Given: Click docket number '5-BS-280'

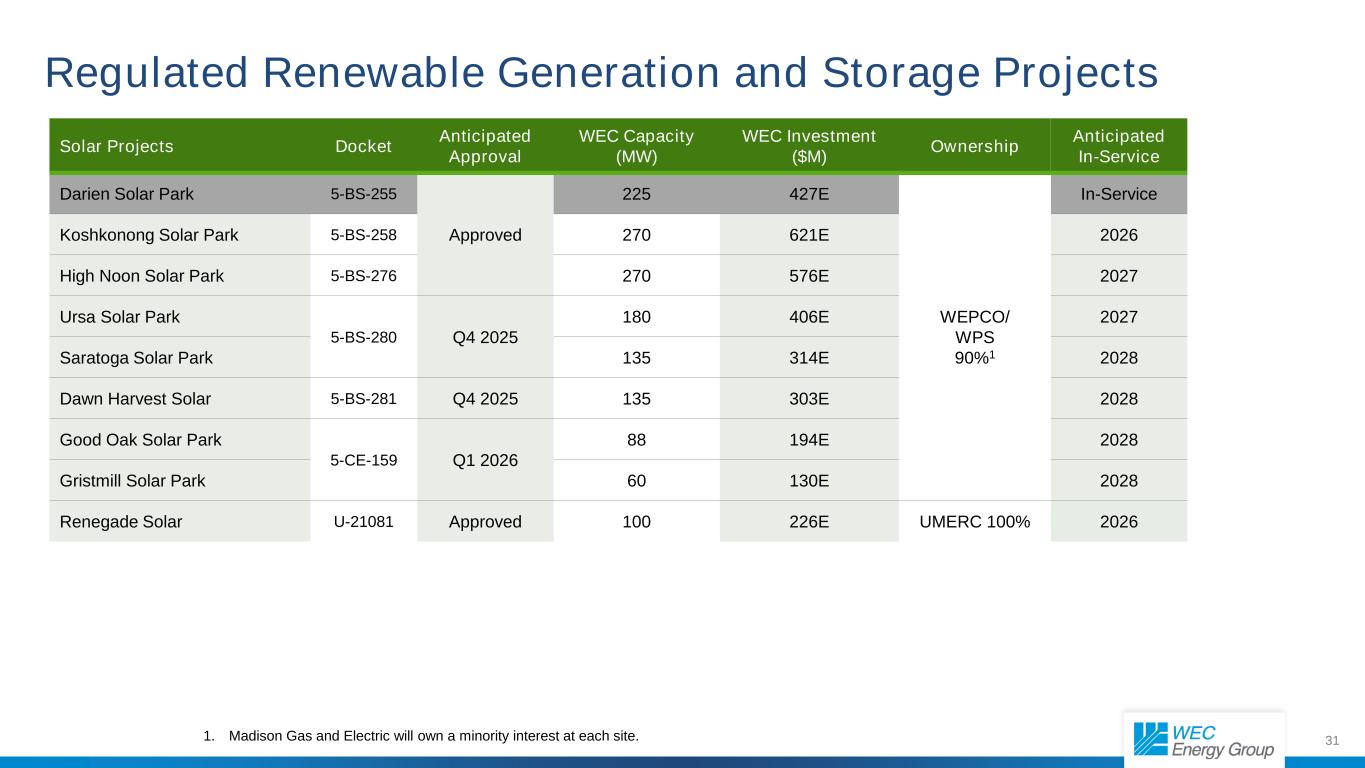Looking at the screenshot, I should coord(364,337).
